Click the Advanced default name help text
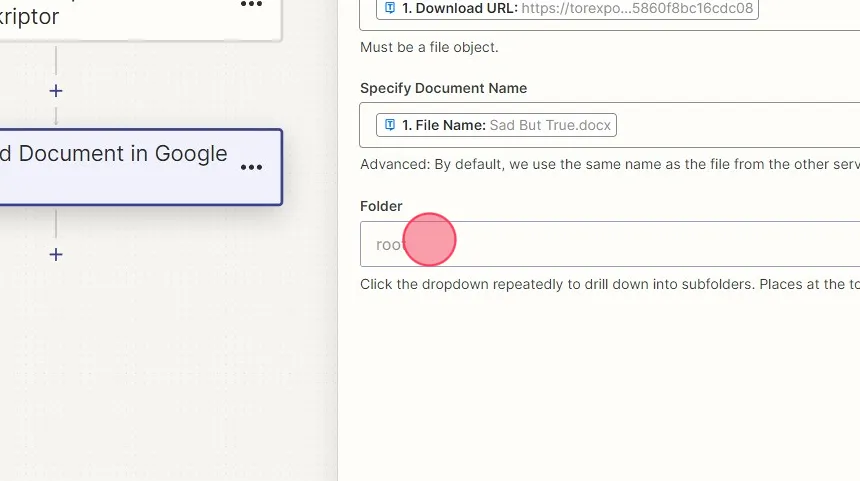Image resolution: width=860 pixels, height=481 pixels. pyautogui.click(x=610, y=164)
